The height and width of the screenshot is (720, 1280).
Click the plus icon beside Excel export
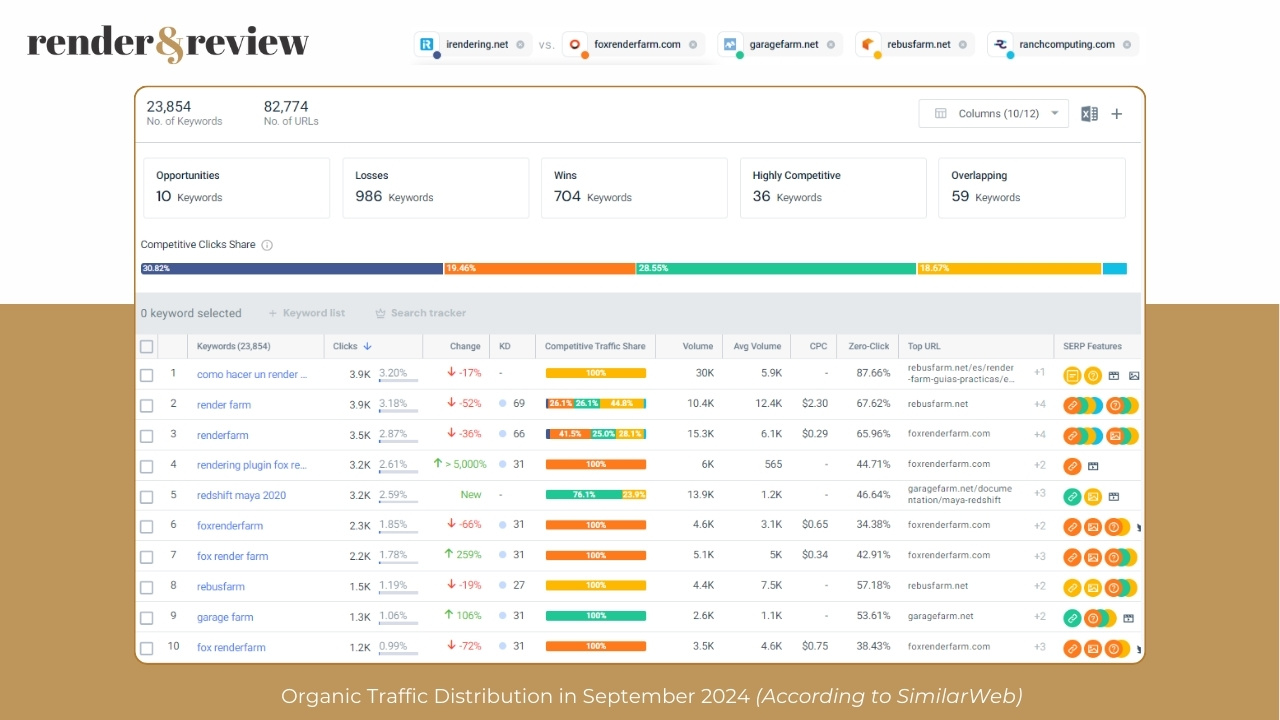tap(1117, 114)
